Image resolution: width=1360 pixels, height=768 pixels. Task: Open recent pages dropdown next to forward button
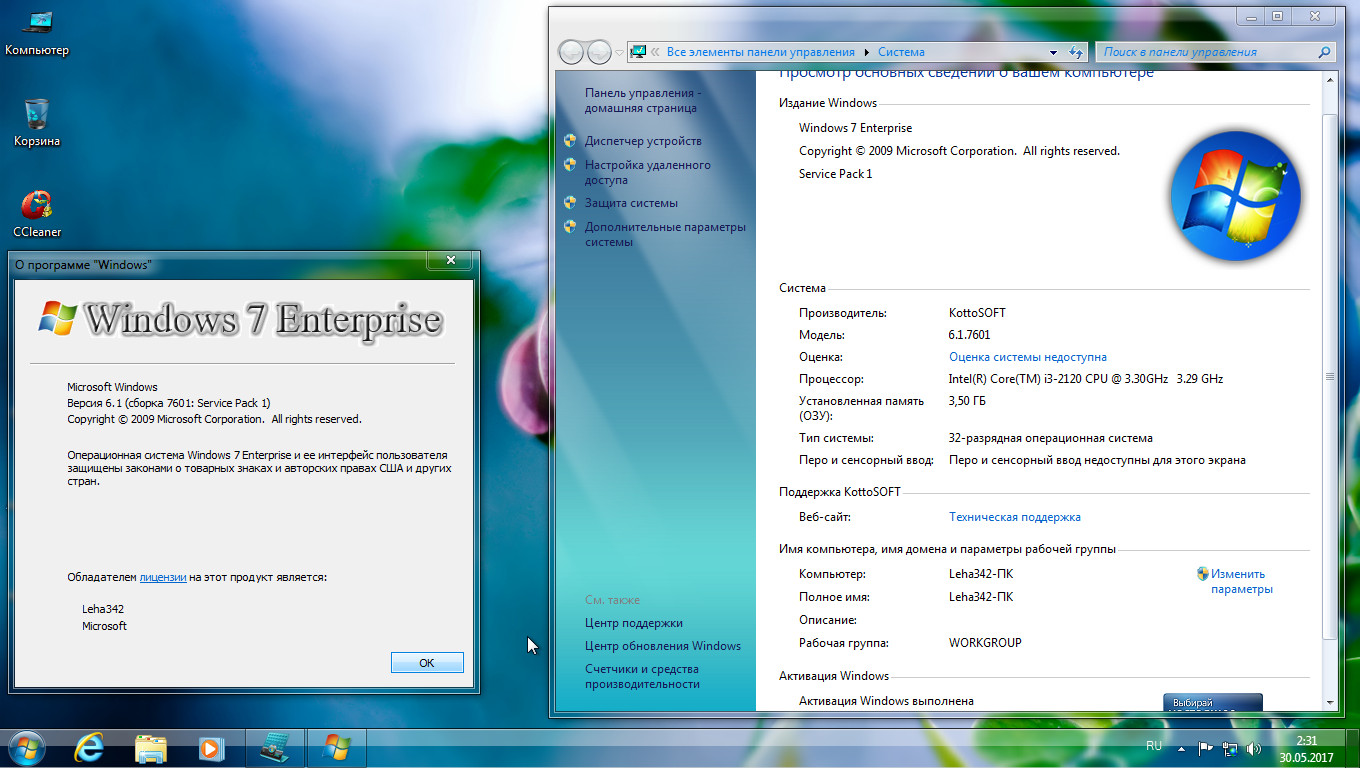[x=620, y=52]
